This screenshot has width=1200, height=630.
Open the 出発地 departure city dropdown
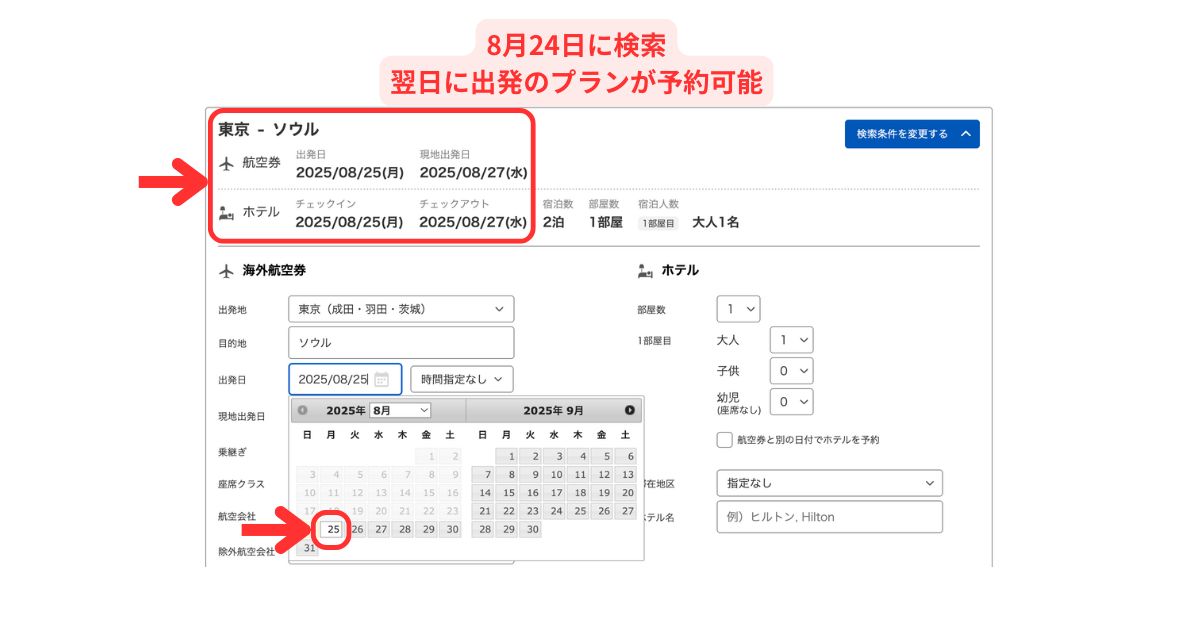tap(401, 309)
